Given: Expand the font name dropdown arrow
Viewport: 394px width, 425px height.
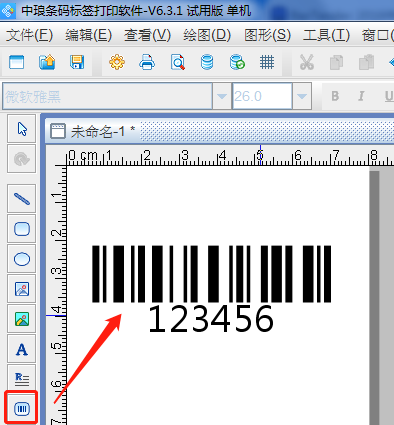Looking at the screenshot, I should click(222, 96).
